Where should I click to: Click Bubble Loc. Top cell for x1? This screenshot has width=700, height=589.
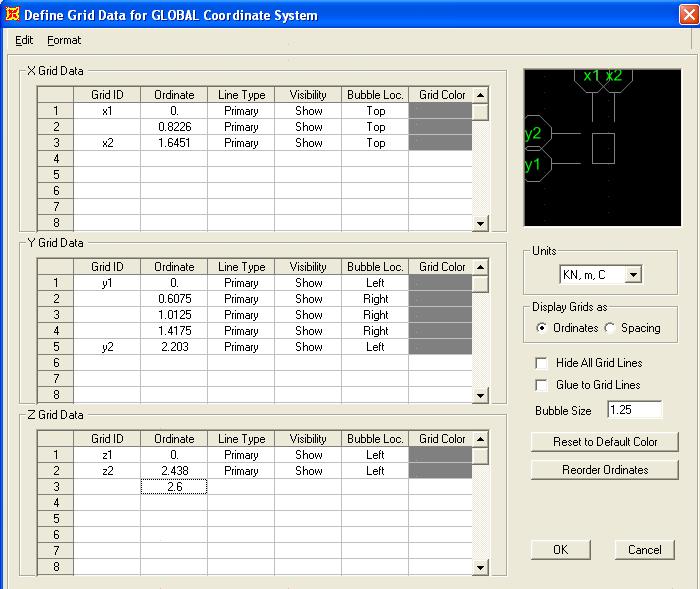(375, 111)
